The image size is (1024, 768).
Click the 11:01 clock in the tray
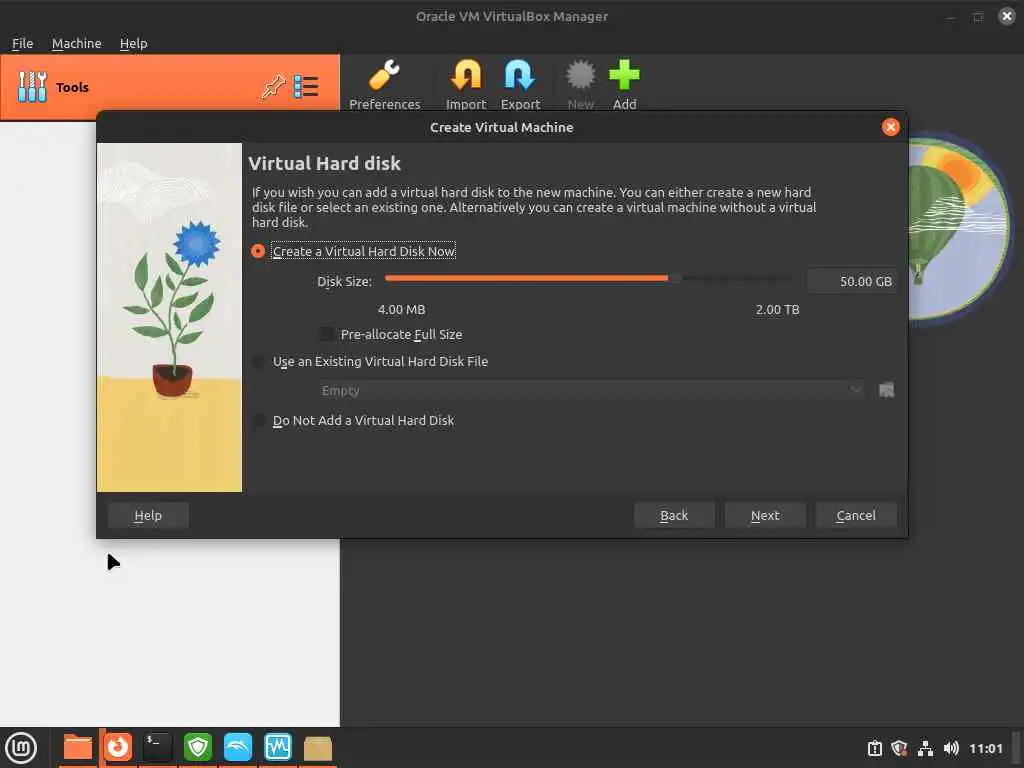(x=985, y=748)
